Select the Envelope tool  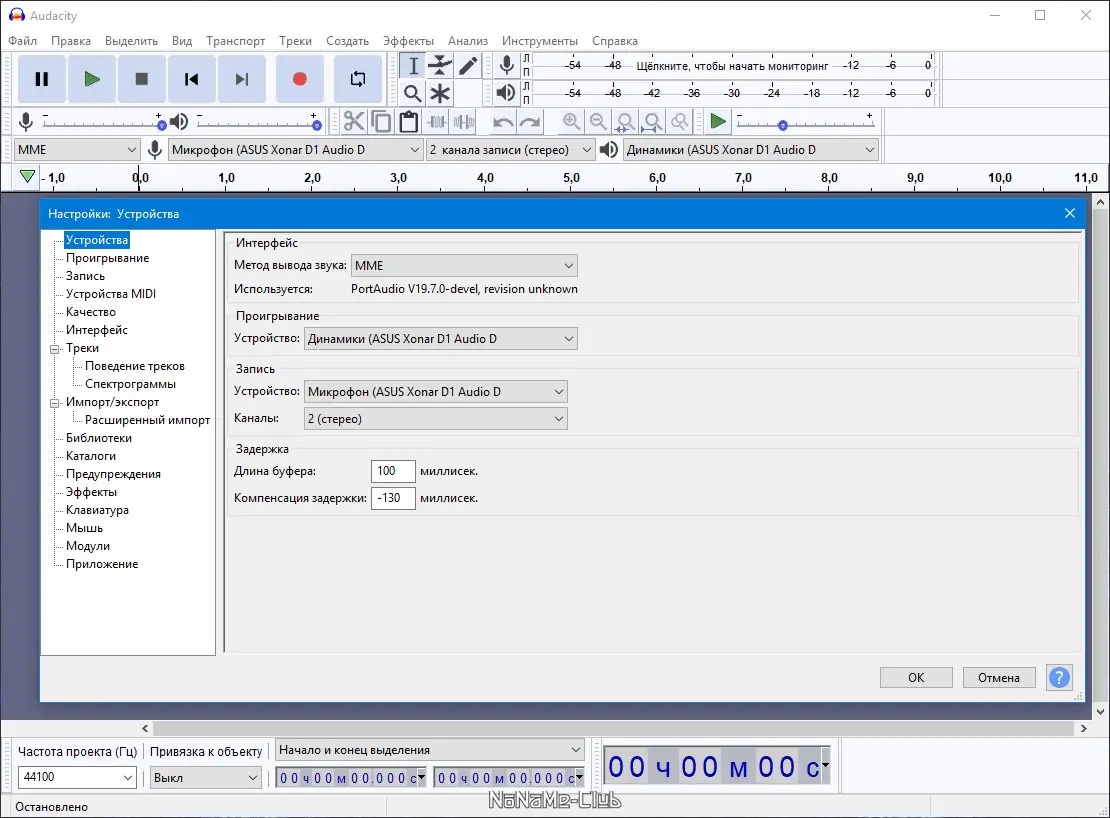[x=440, y=66]
